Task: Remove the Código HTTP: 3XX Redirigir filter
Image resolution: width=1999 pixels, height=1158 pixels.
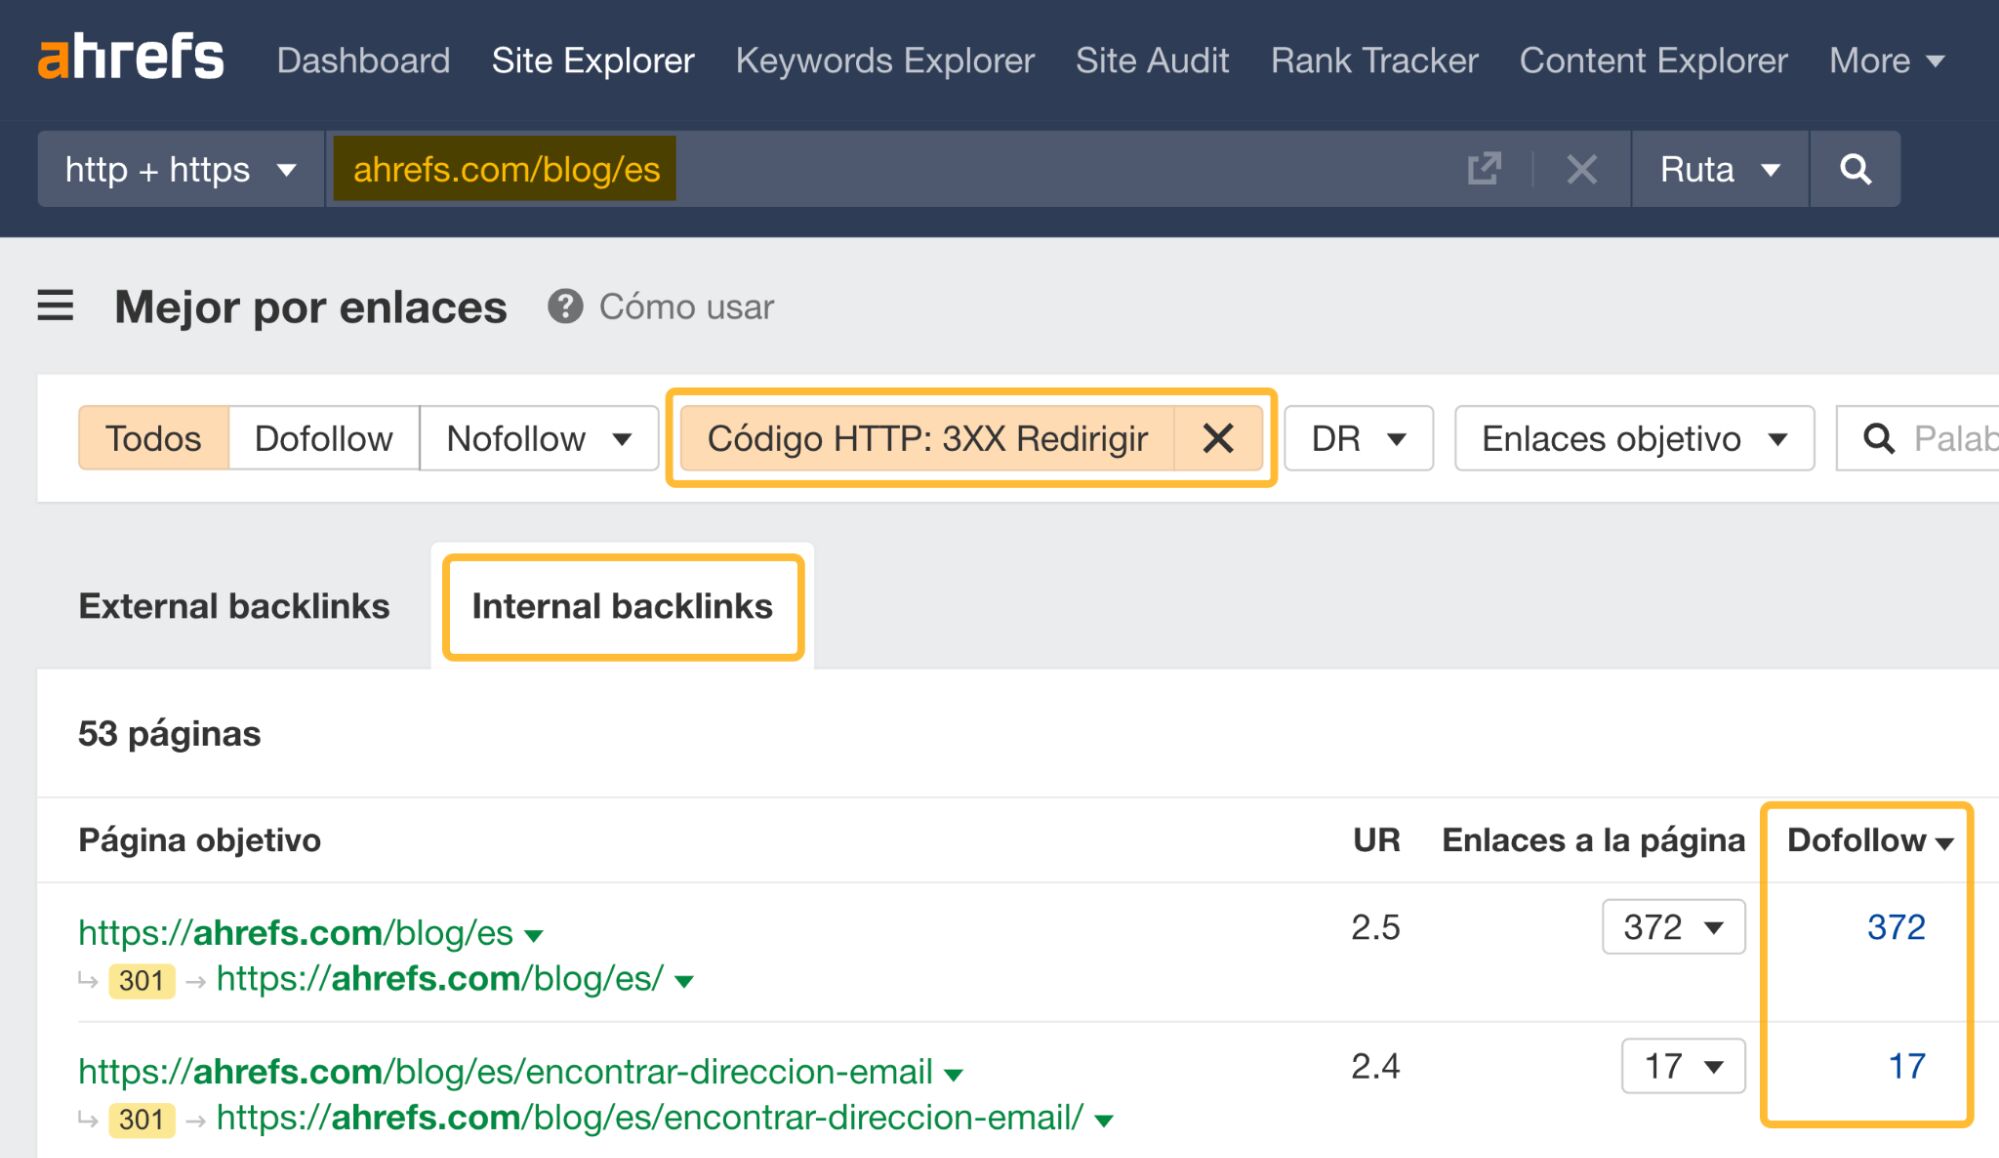Action: 1220,438
